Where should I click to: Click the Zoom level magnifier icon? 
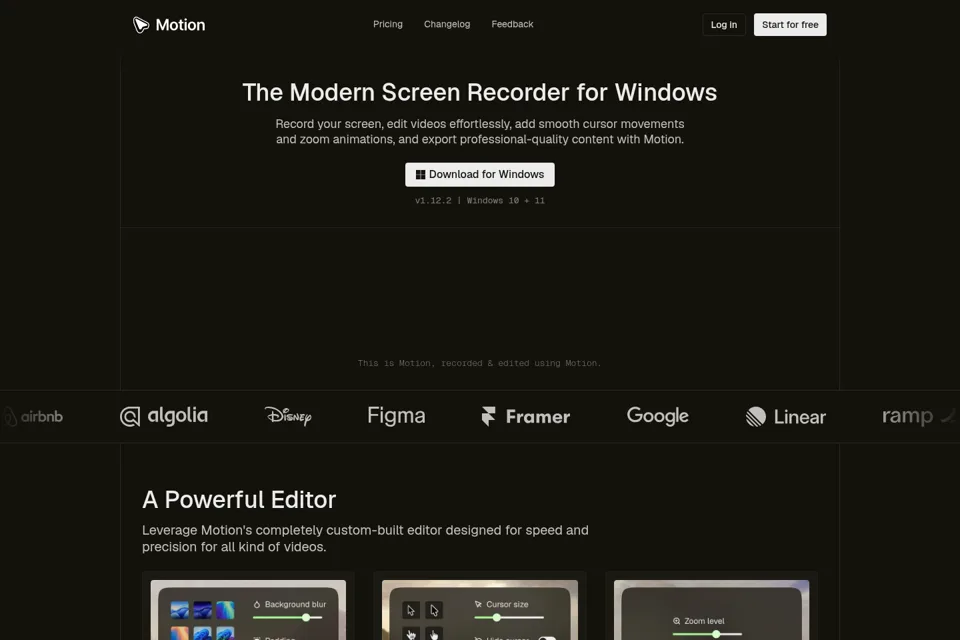click(x=677, y=621)
